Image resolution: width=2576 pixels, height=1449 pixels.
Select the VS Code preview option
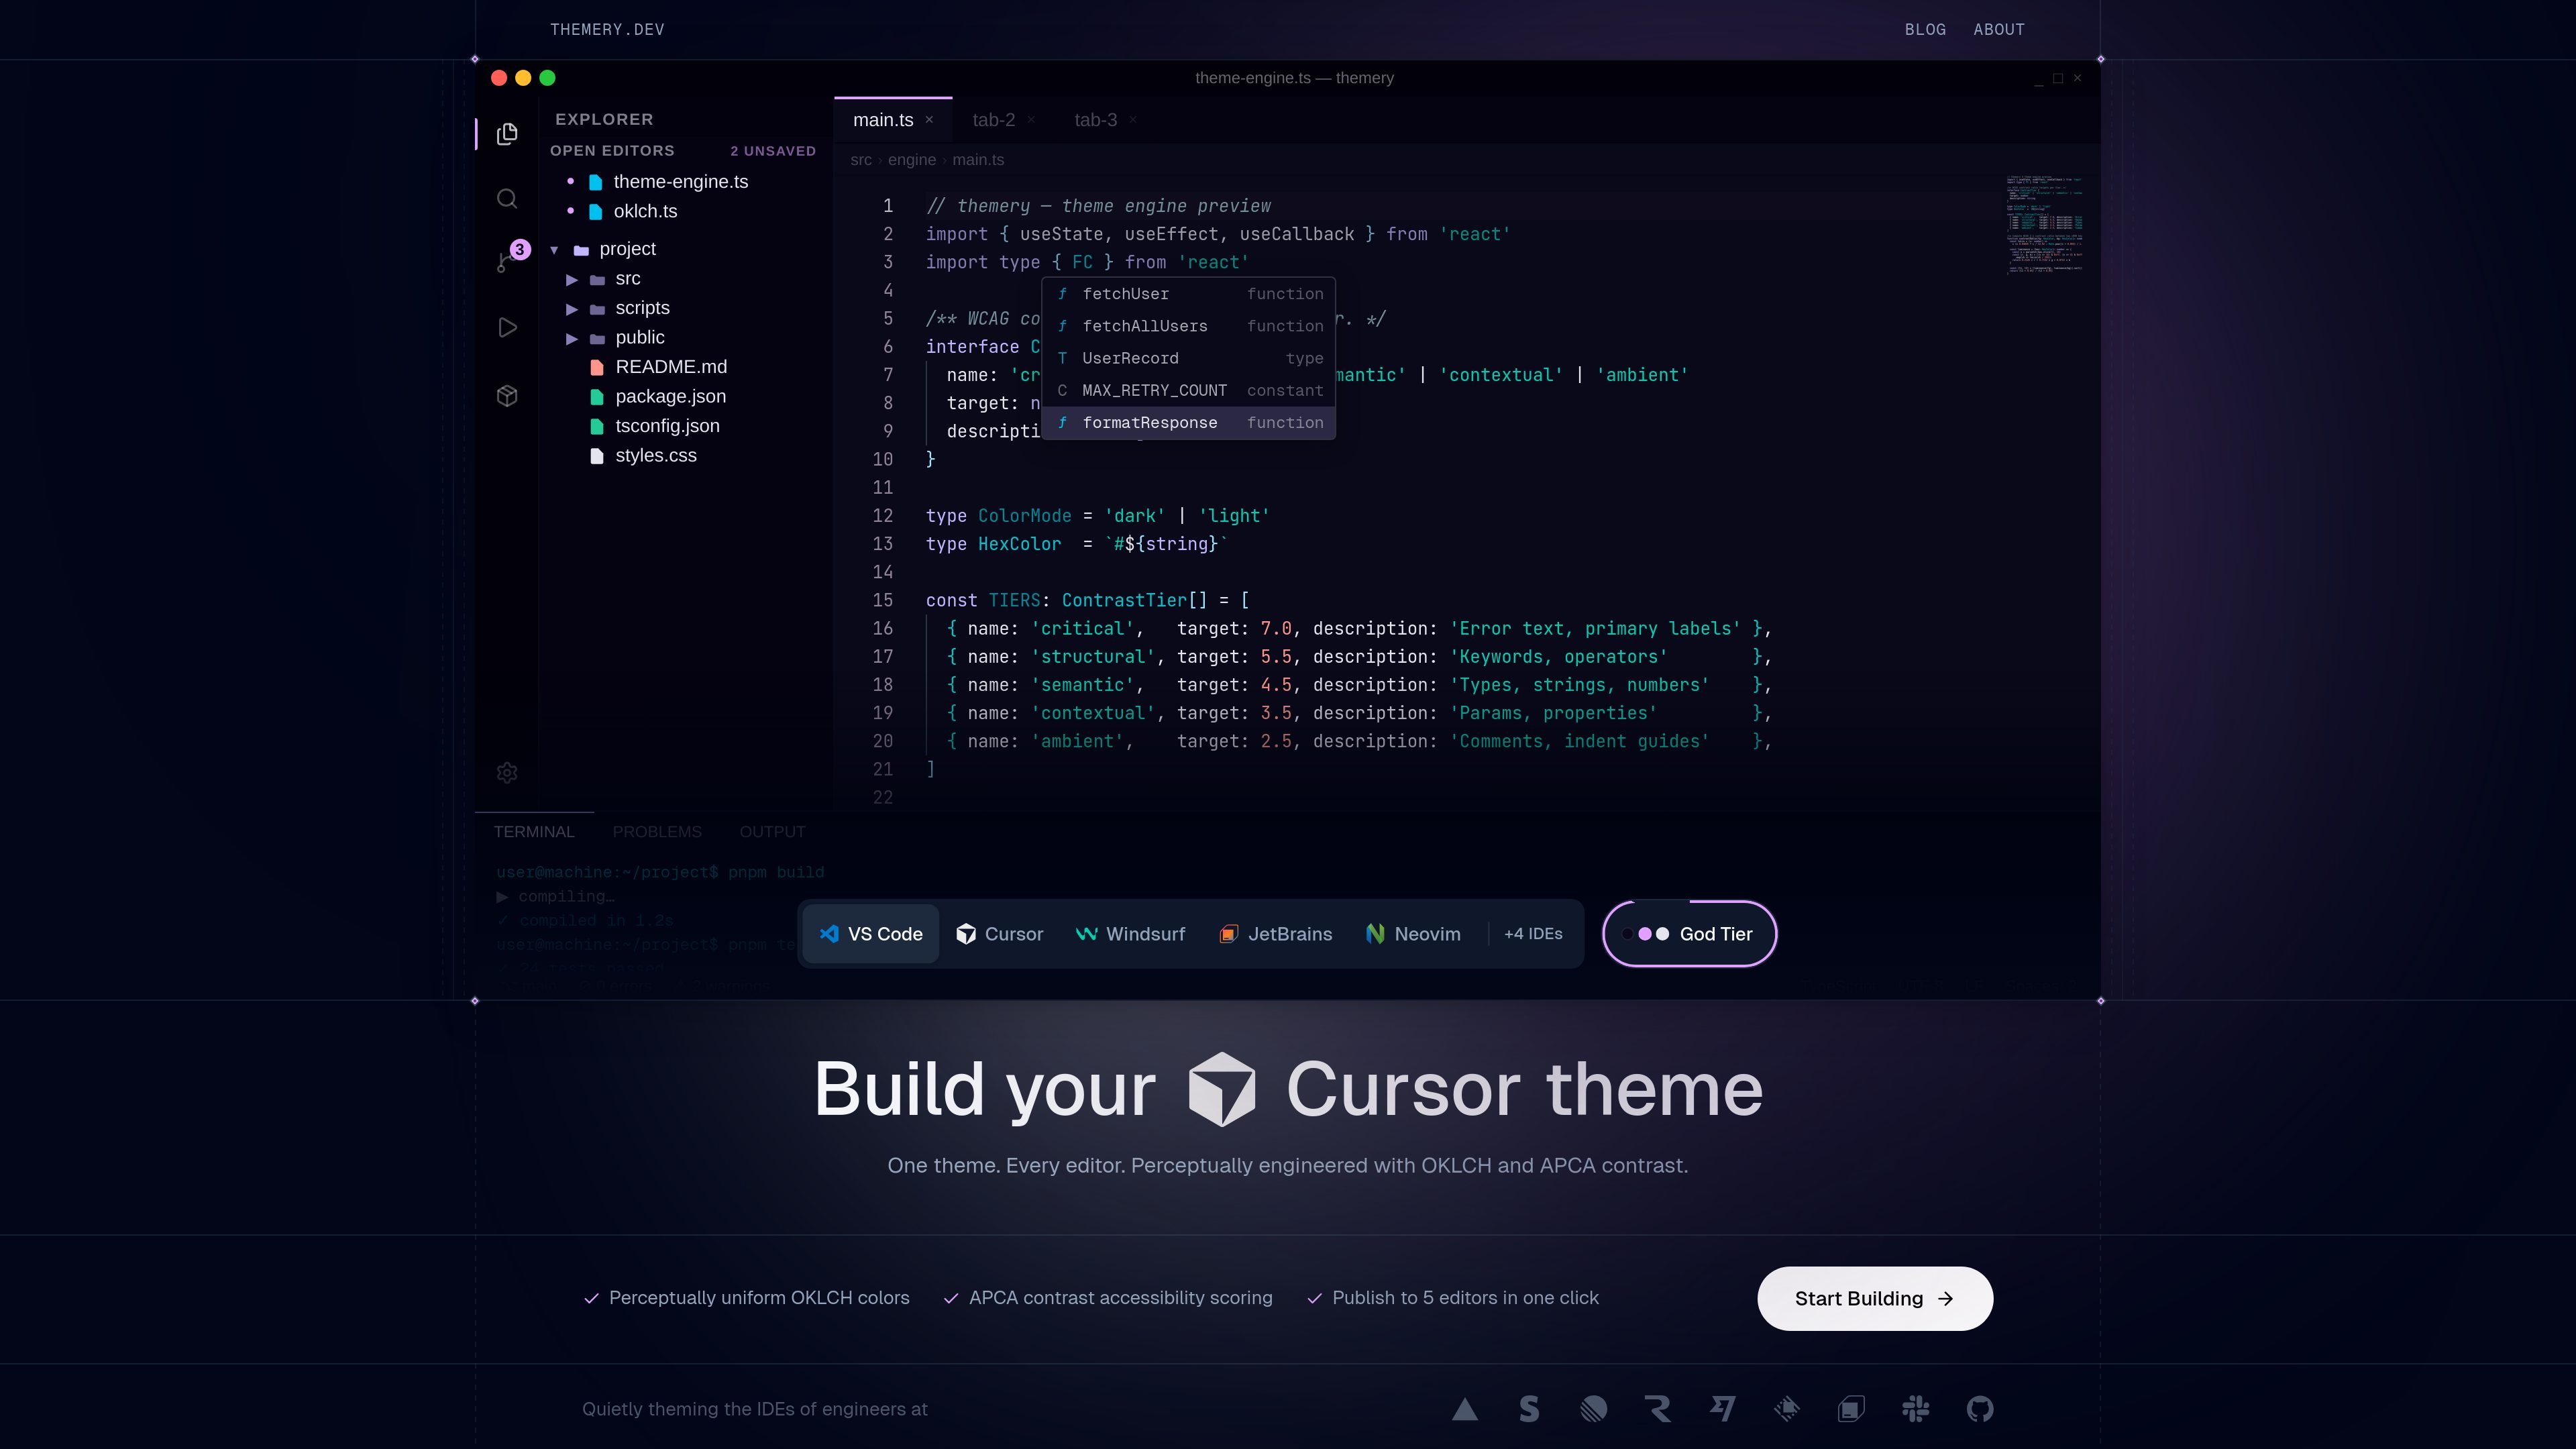point(871,934)
